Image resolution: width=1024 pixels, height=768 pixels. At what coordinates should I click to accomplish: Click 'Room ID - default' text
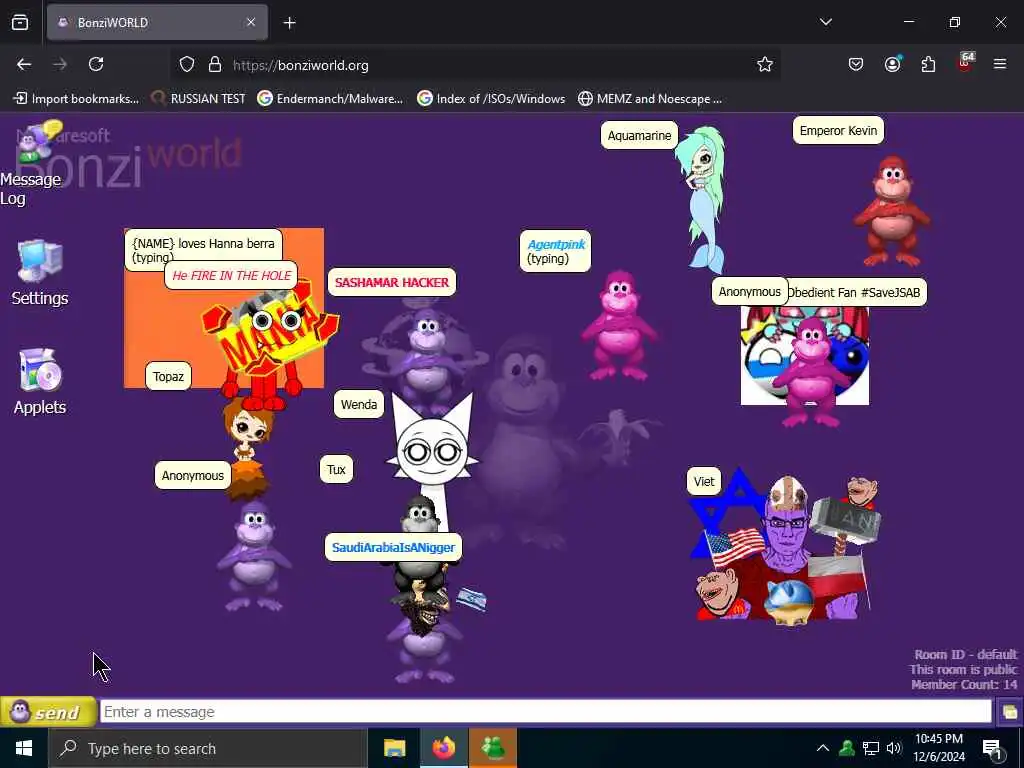pyautogui.click(x=965, y=654)
